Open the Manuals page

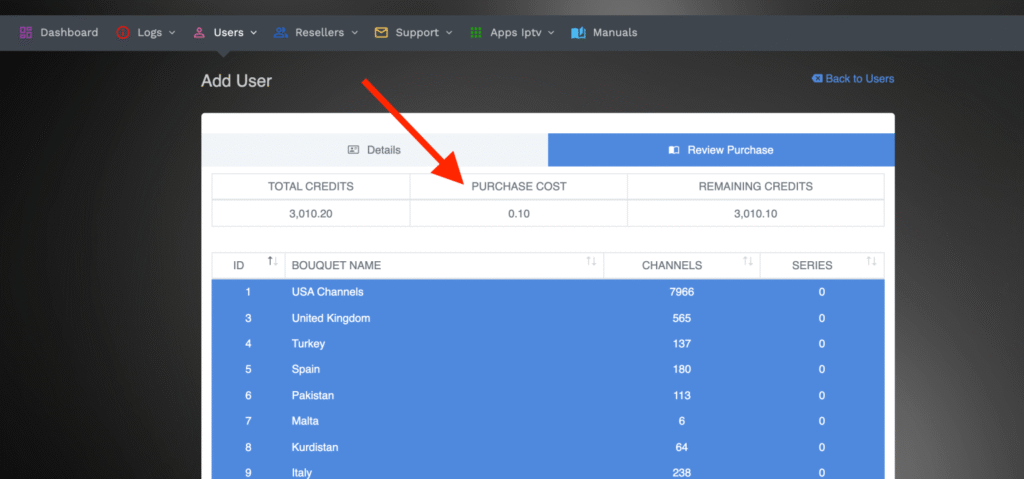click(x=604, y=33)
